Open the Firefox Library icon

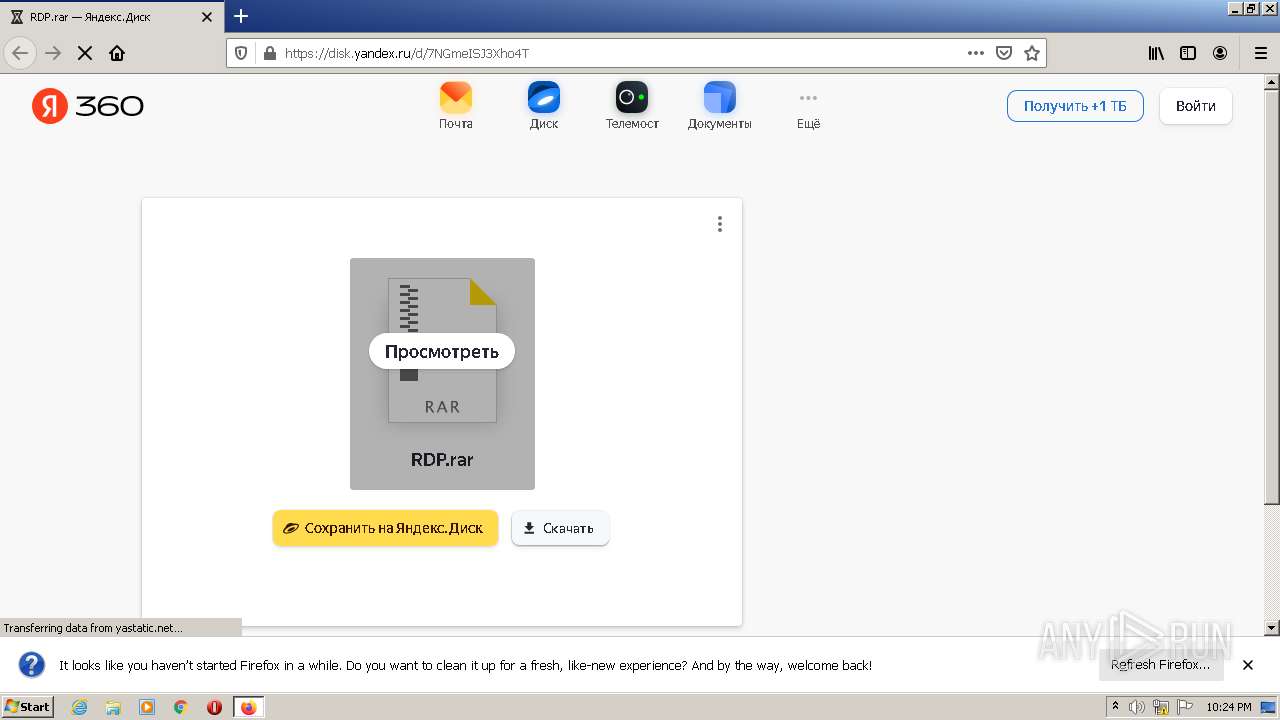(x=1156, y=53)
